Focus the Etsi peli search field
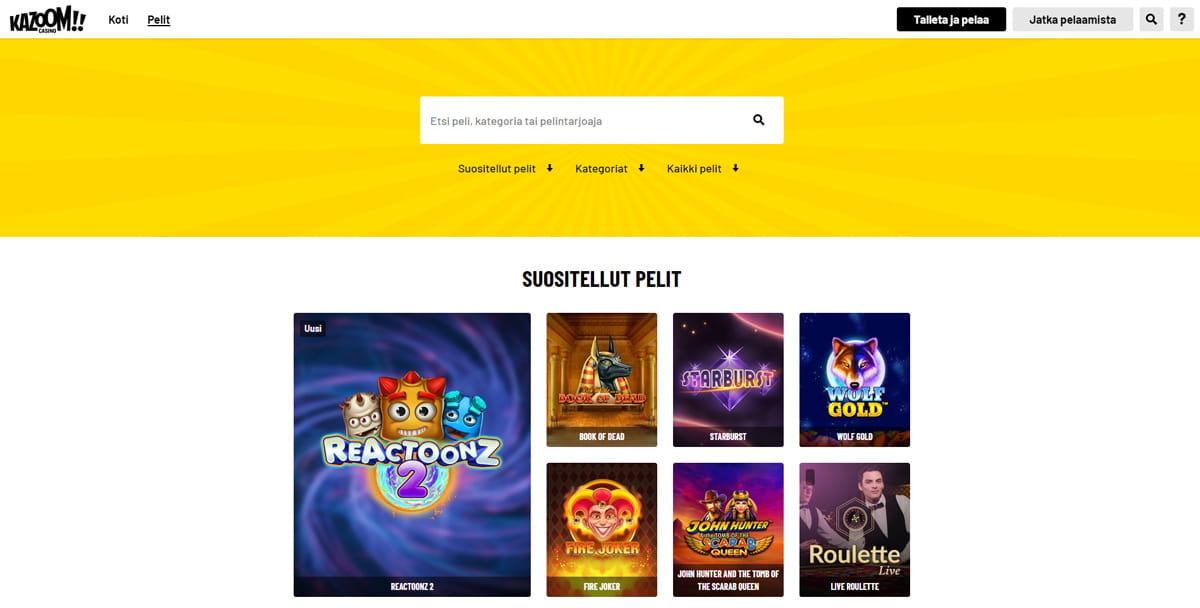Viewport: 1200px width, 608px height. pyautogui.click(x=585, y=120)
